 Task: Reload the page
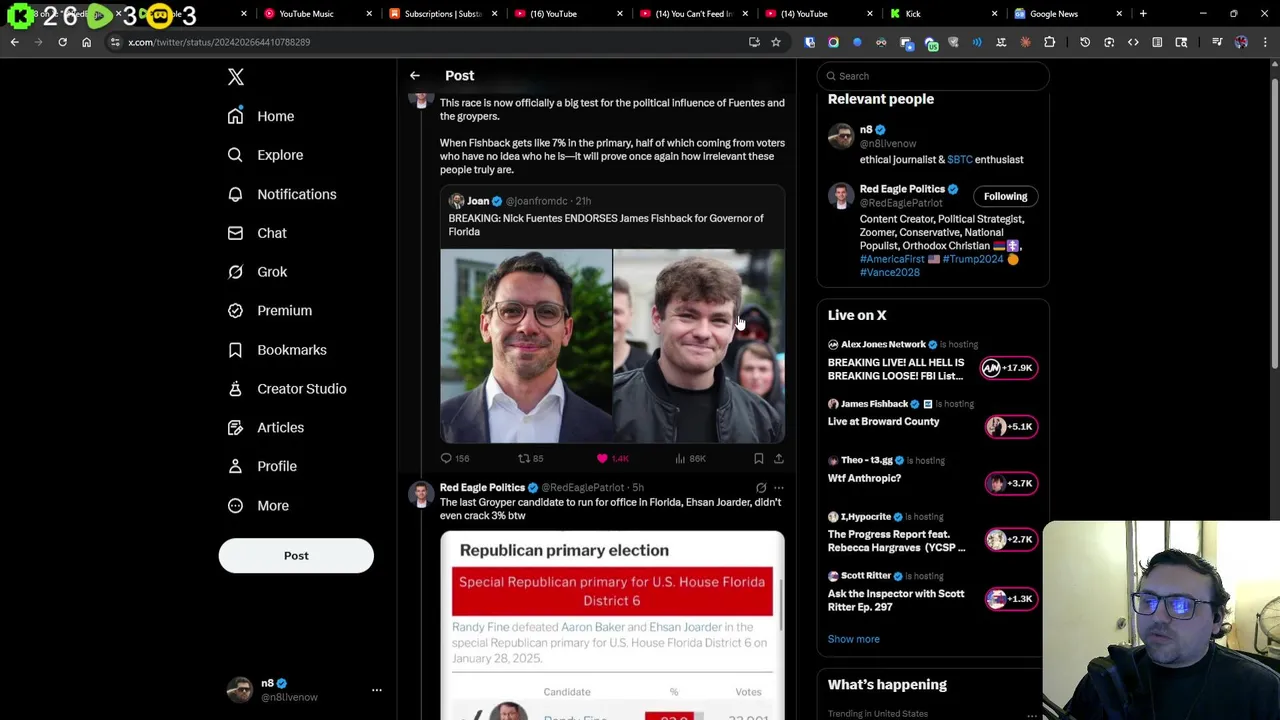pos(62,42)
